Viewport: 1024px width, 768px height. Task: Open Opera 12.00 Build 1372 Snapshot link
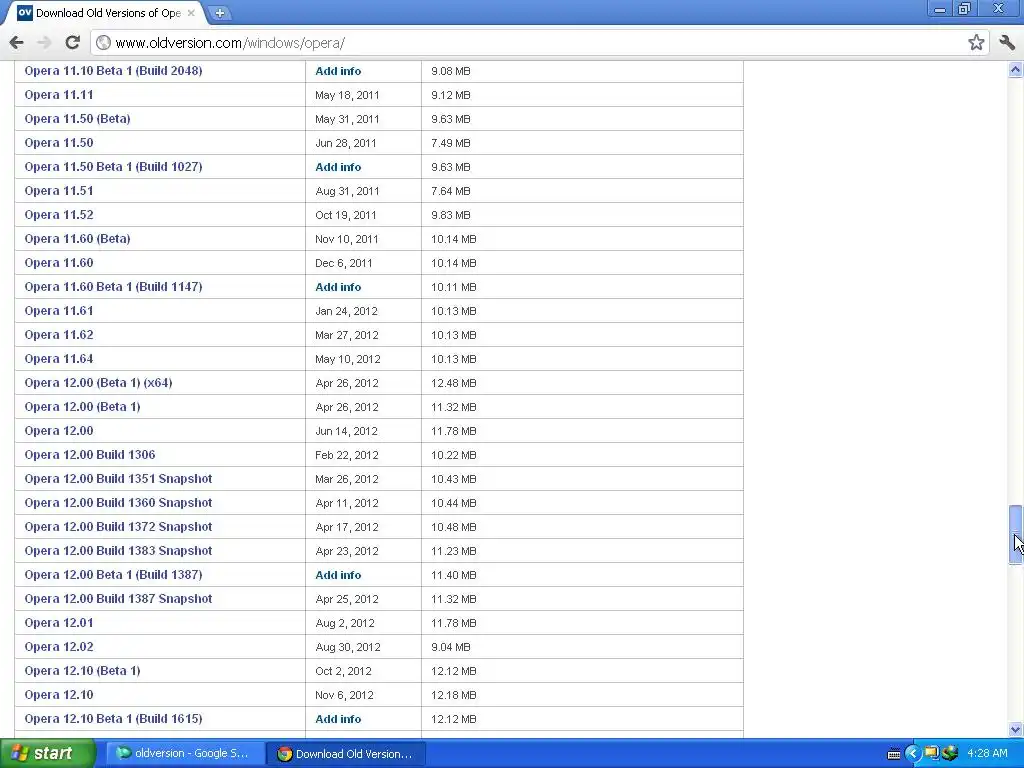[118, 526]
